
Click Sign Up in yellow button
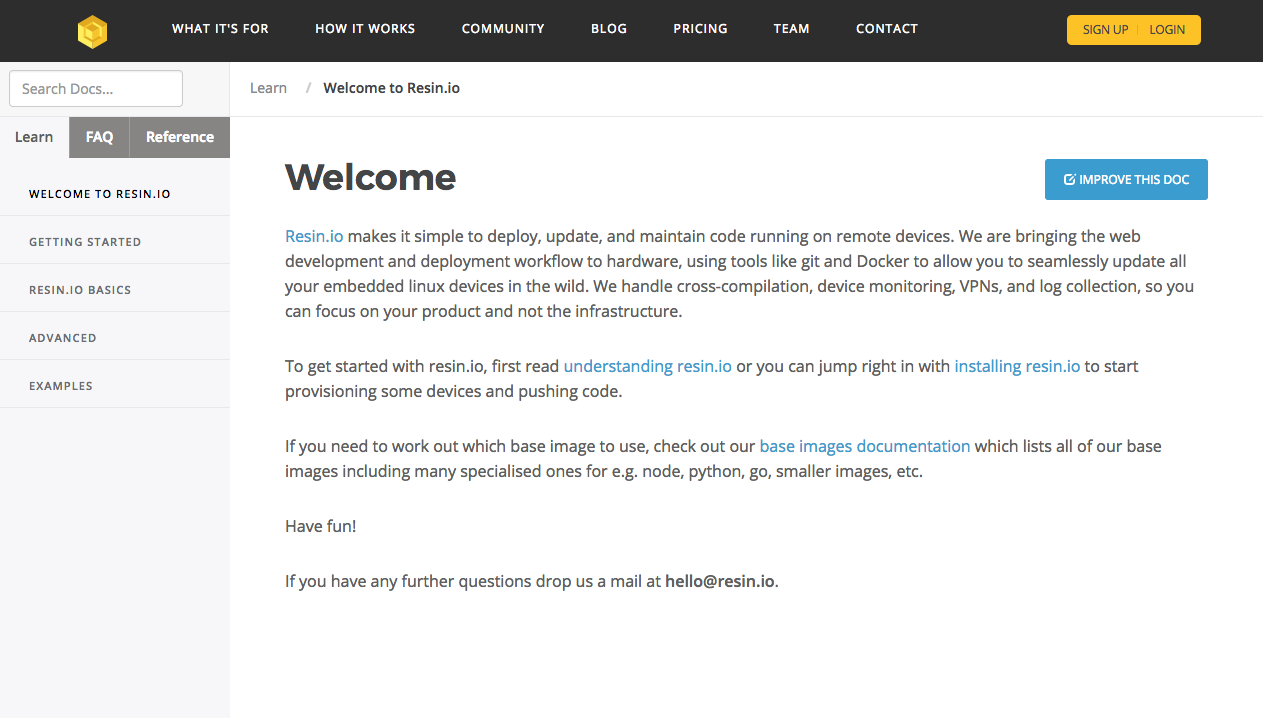click(1105, 30)
